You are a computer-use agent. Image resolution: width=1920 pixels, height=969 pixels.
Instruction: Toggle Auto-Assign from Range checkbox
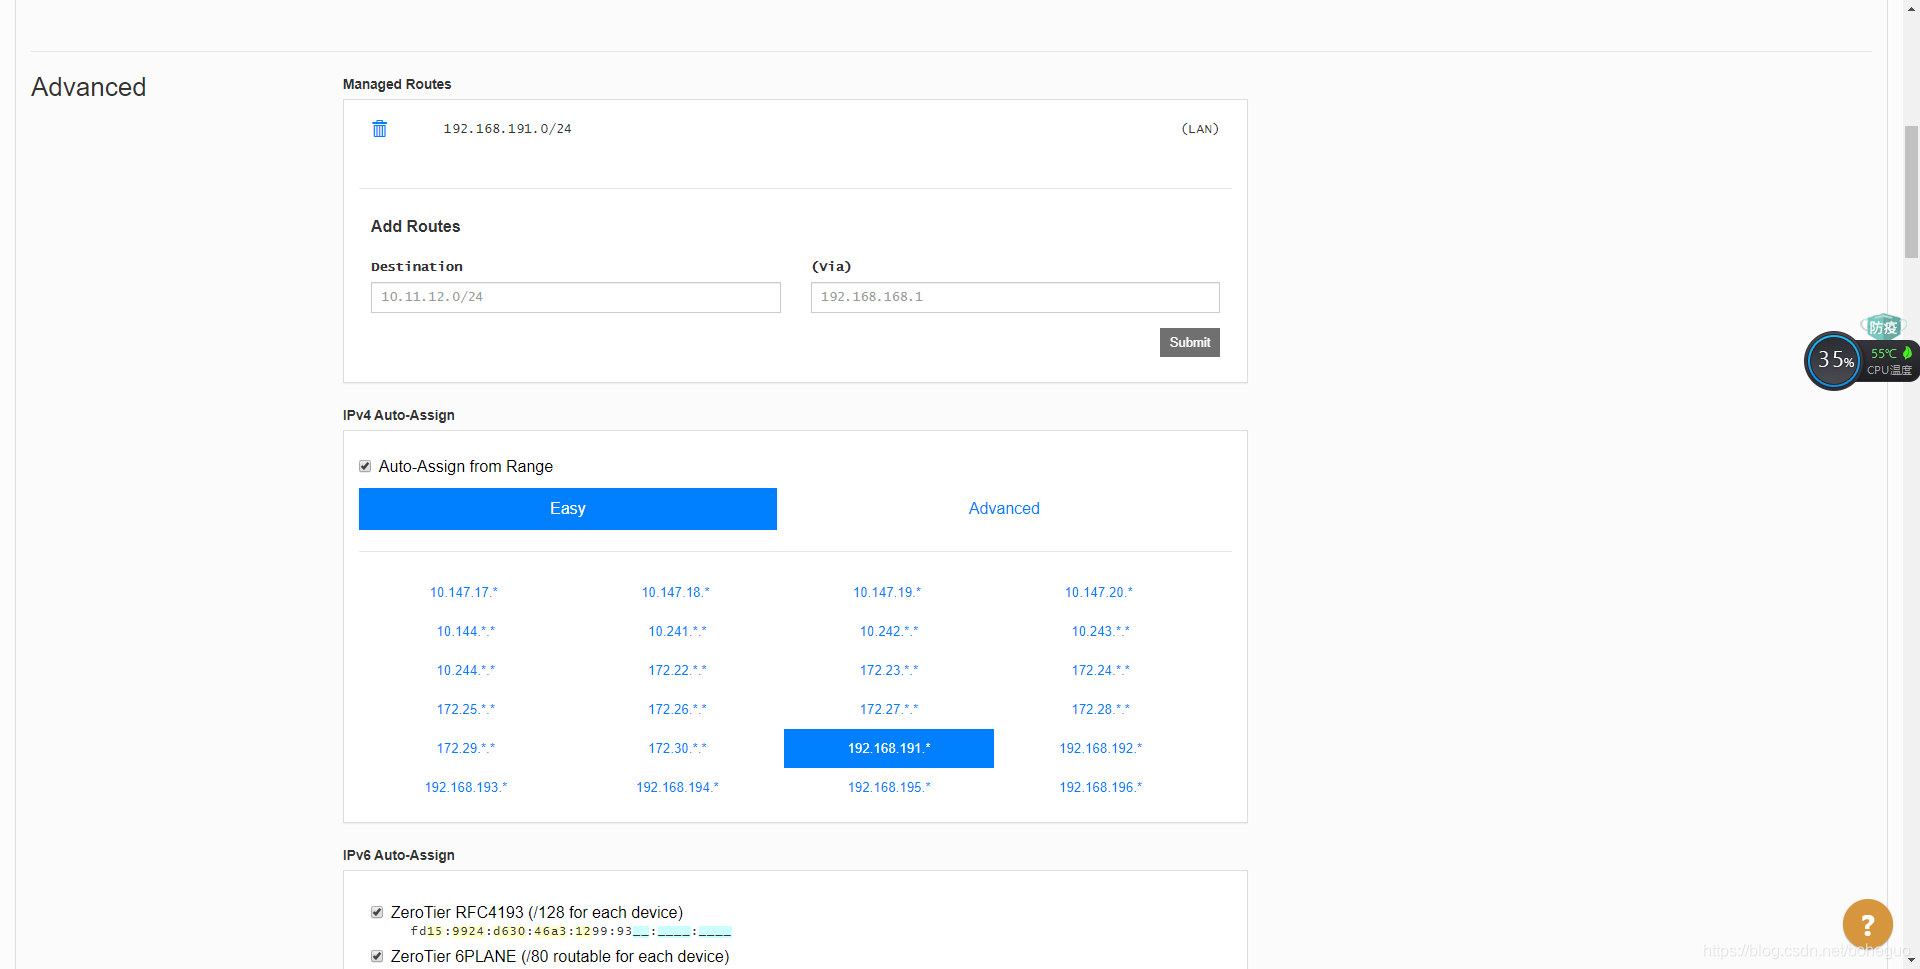point(365,466)
